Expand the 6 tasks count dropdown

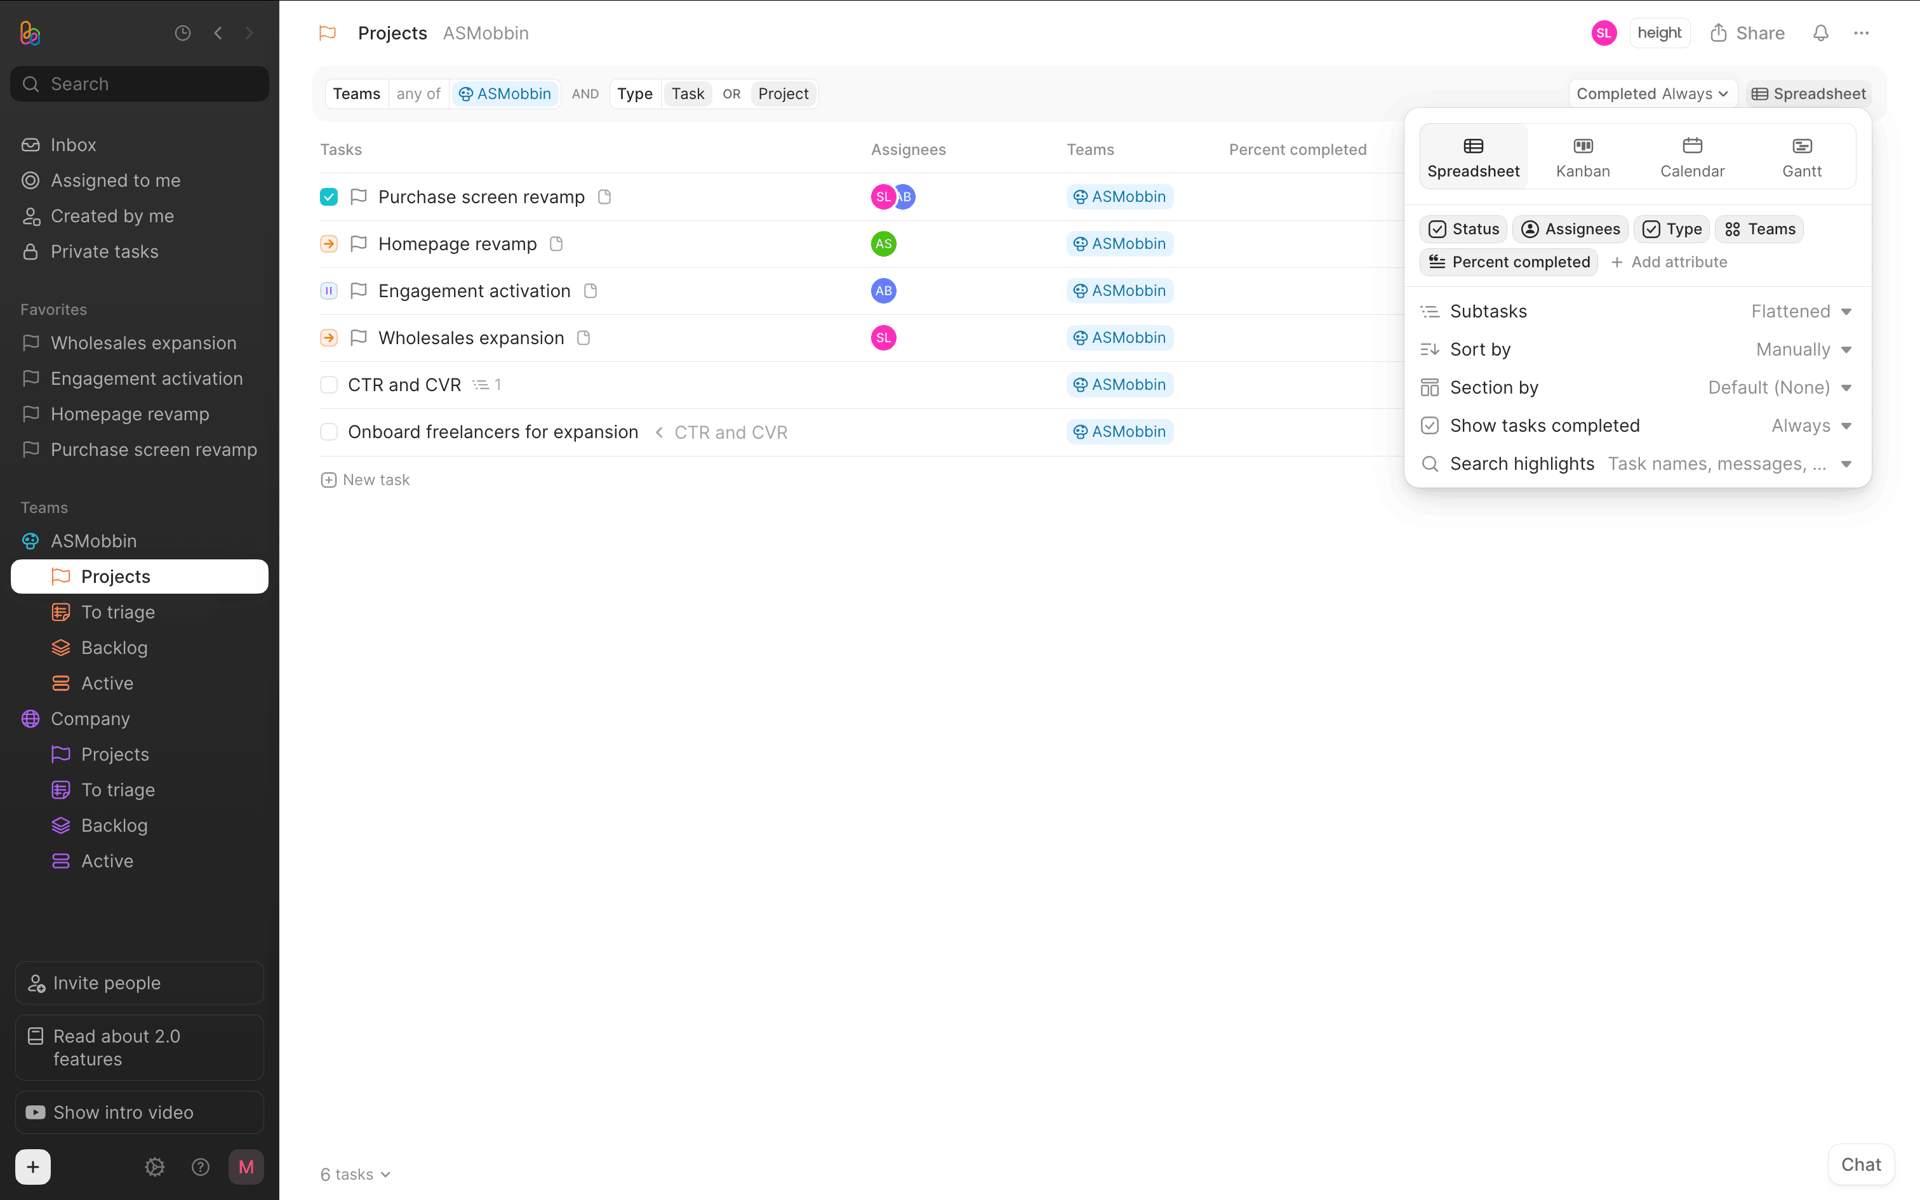coord(355,1174)
